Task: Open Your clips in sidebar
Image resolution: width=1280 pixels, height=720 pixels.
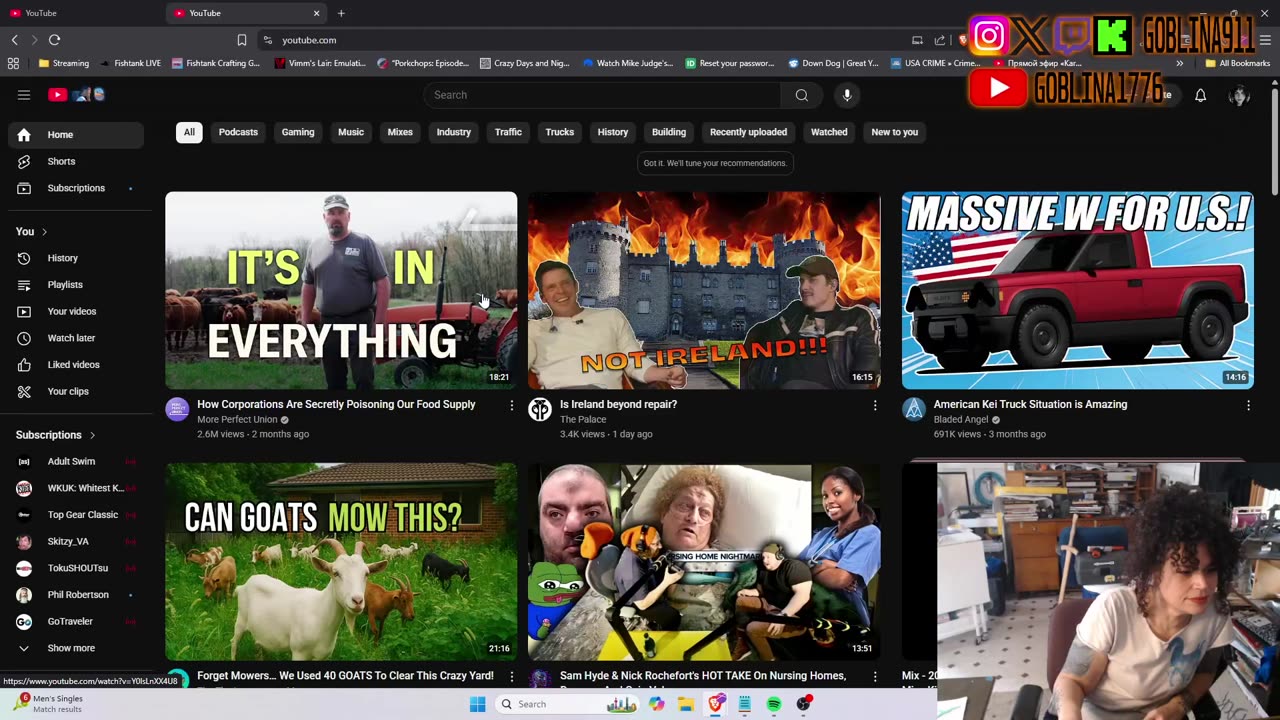Action: pyautogui.click(x=76, y=391)
